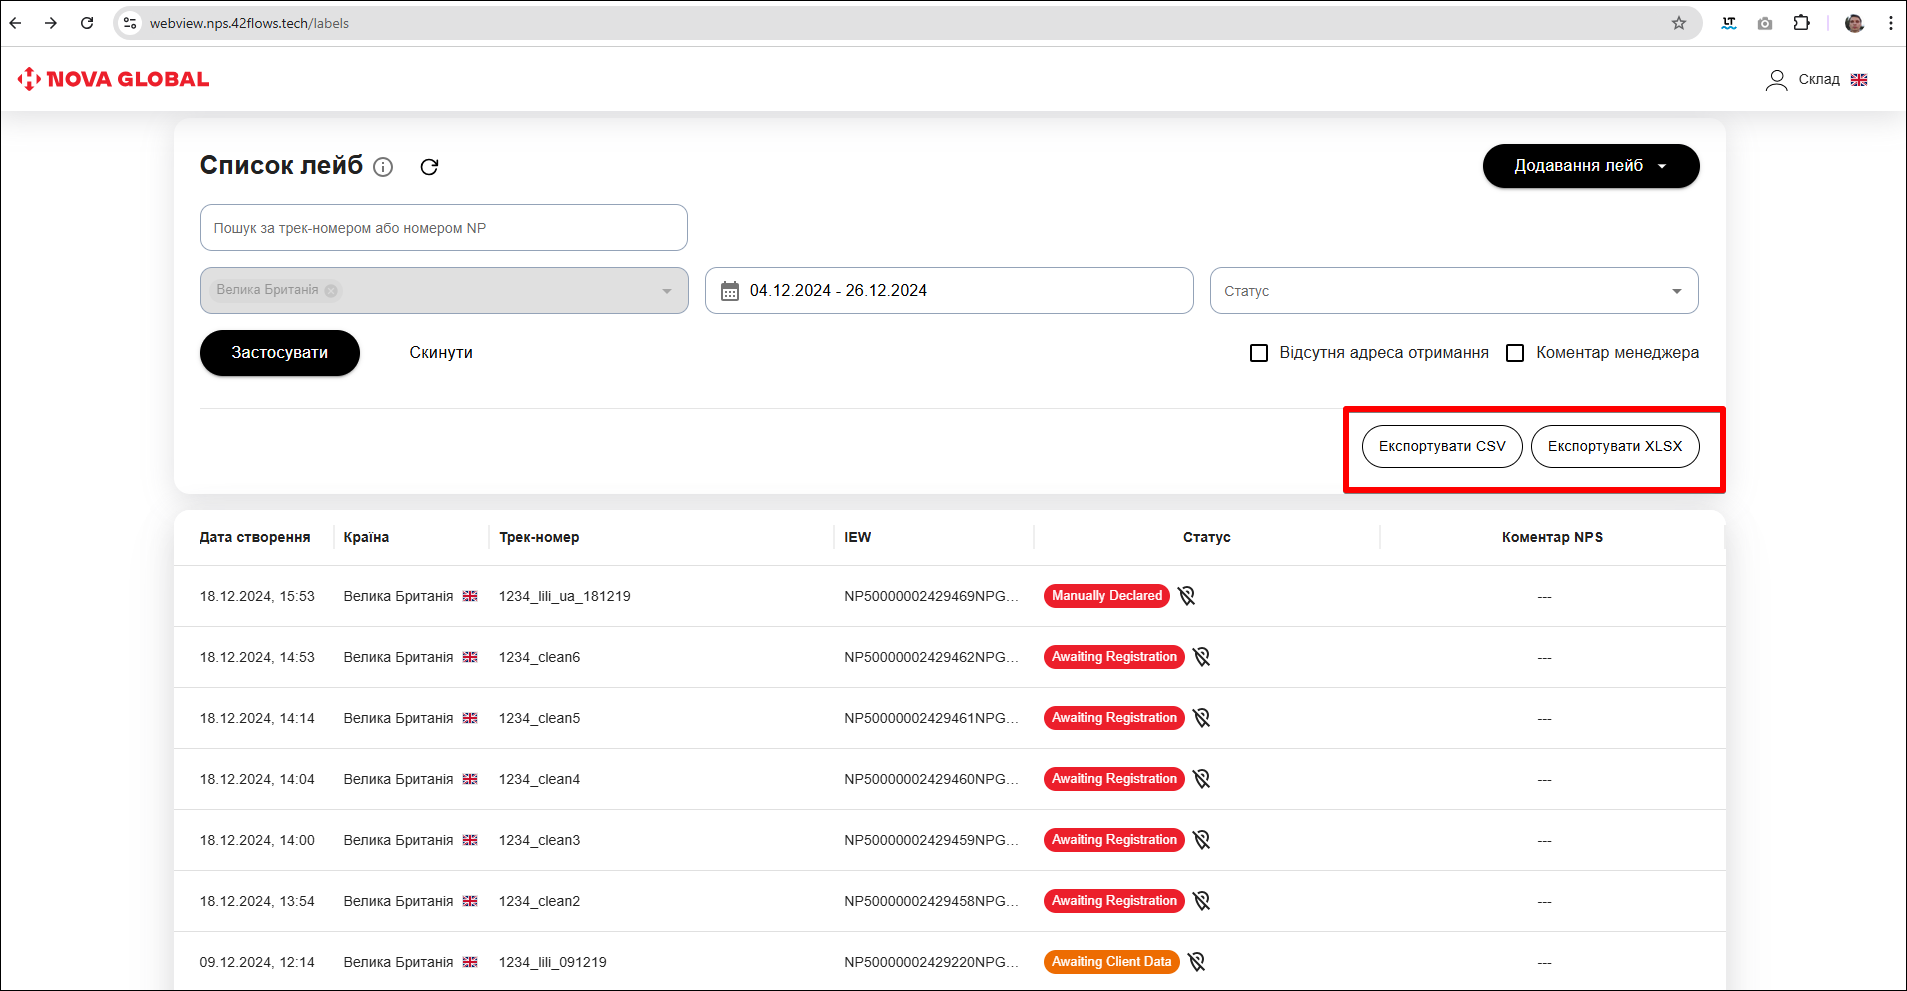Click track number 1234_clean4

click(x=540, y=779)
